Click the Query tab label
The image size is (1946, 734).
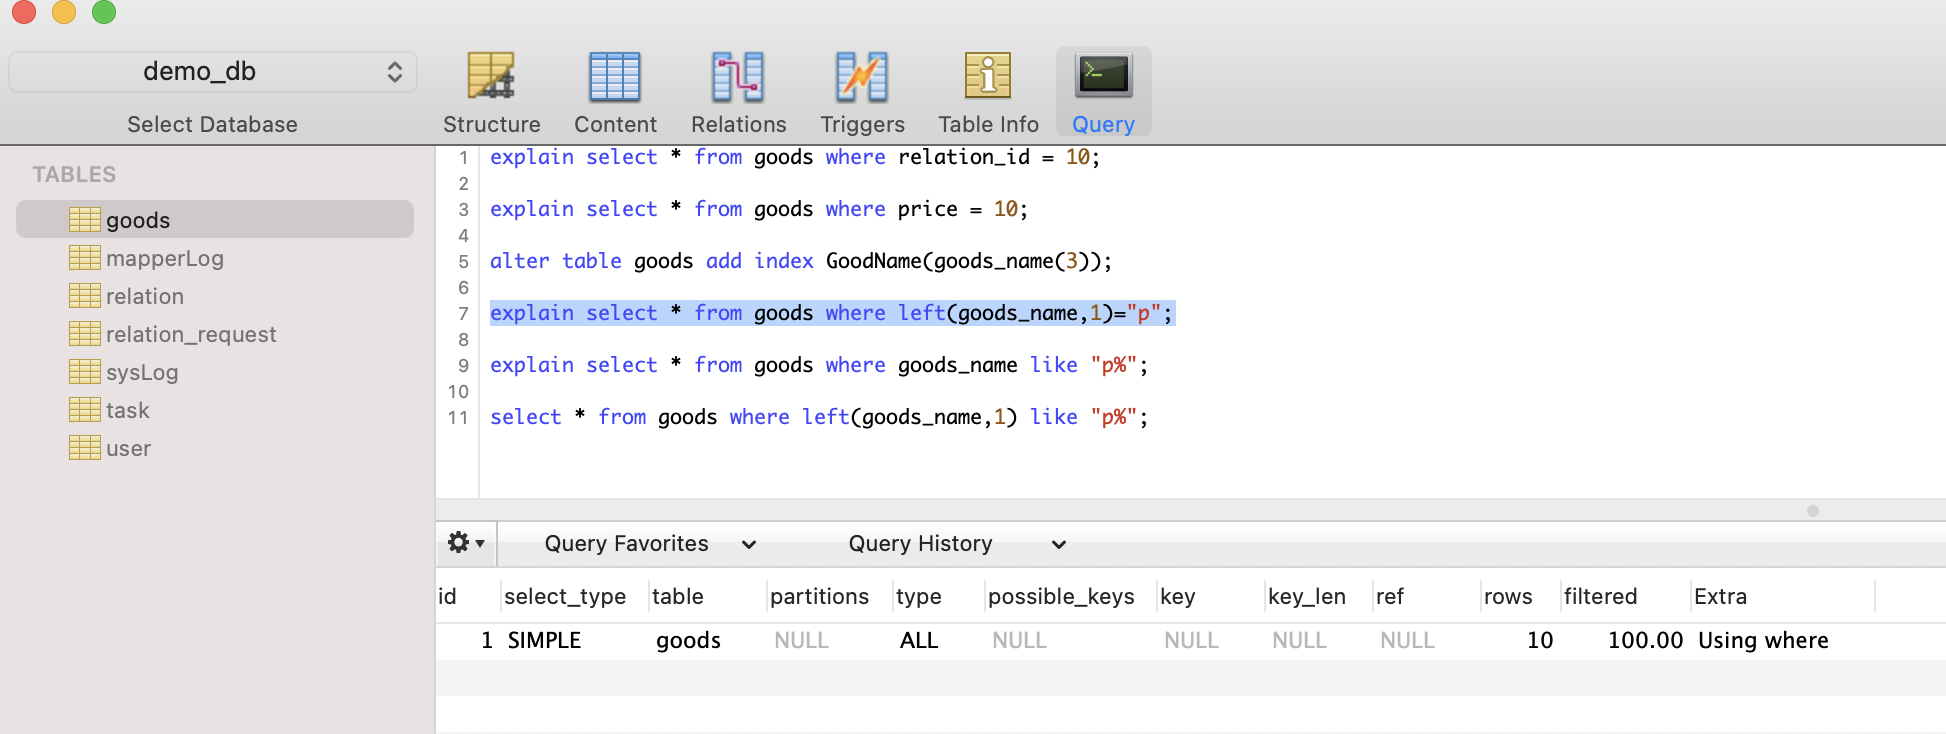click(1104, 124)
